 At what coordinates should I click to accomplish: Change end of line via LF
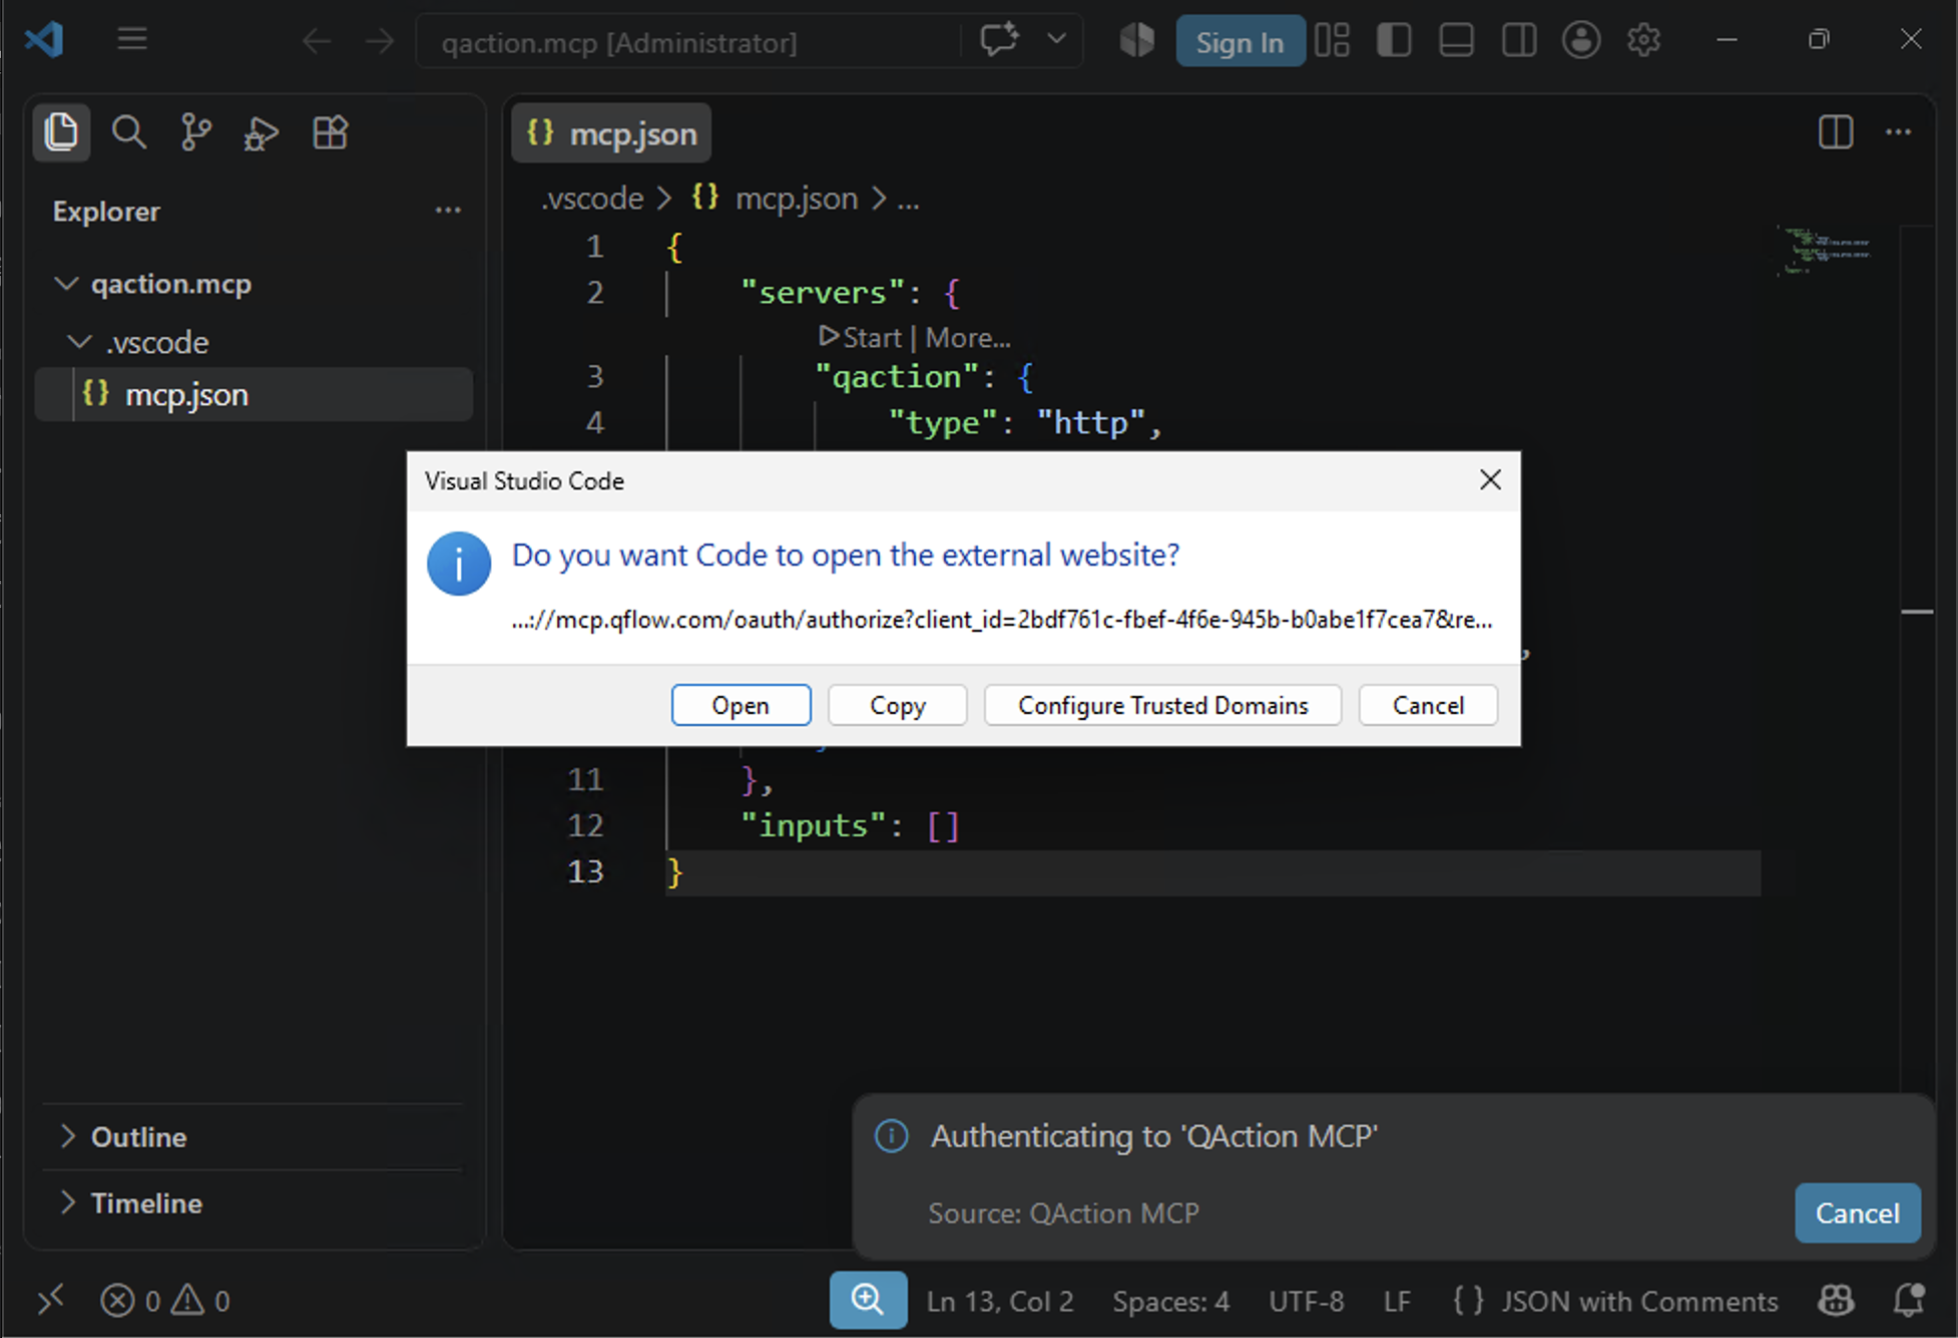1397,1301
